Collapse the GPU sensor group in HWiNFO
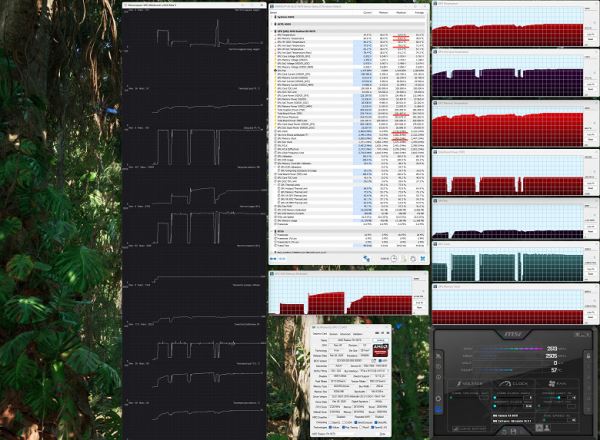 272,31
